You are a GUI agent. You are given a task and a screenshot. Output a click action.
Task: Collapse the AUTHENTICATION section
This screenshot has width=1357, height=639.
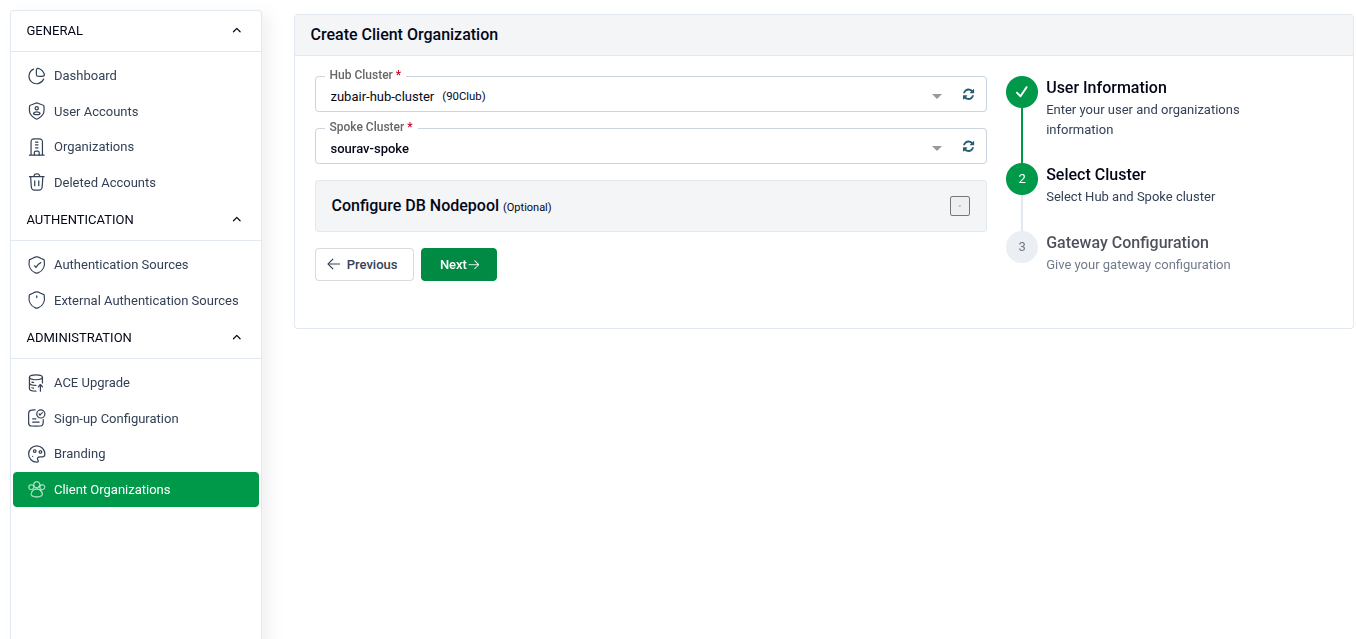(x=236, y=219)
